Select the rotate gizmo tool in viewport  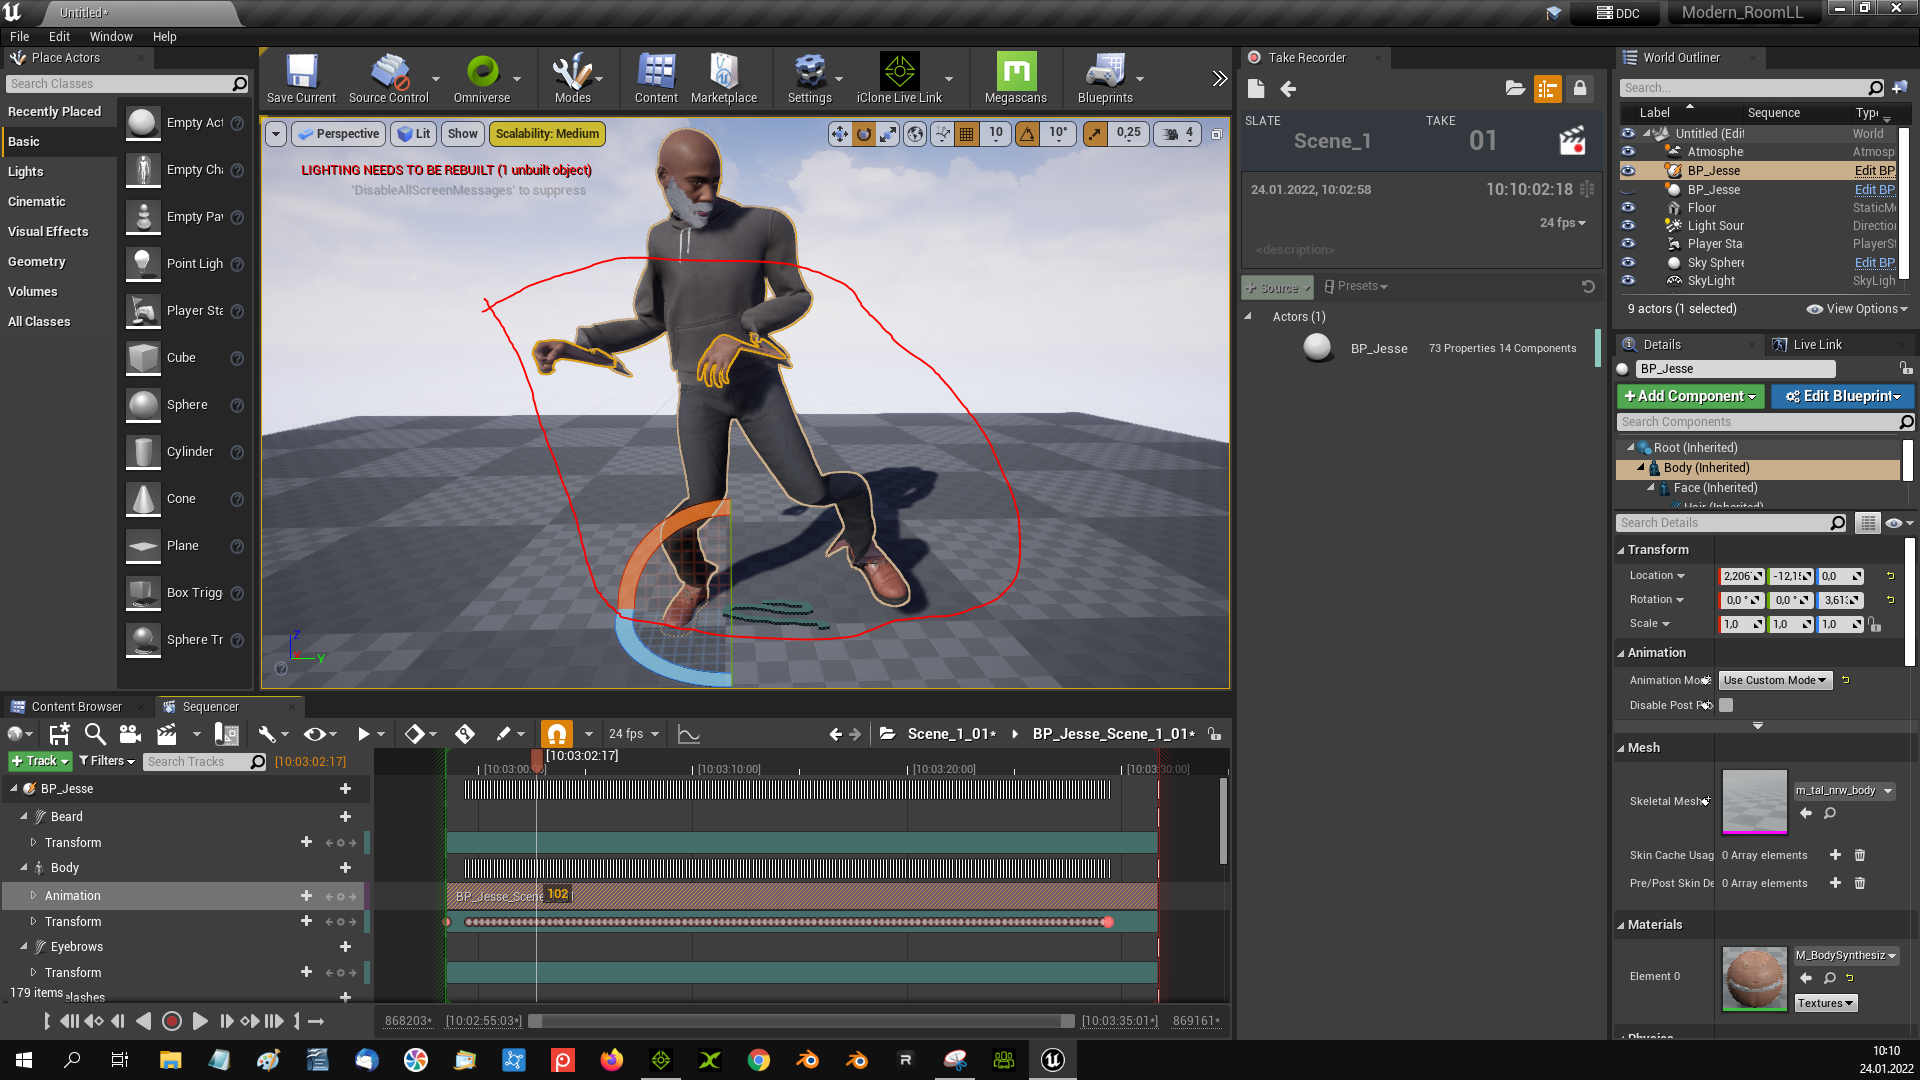(864, 134)
